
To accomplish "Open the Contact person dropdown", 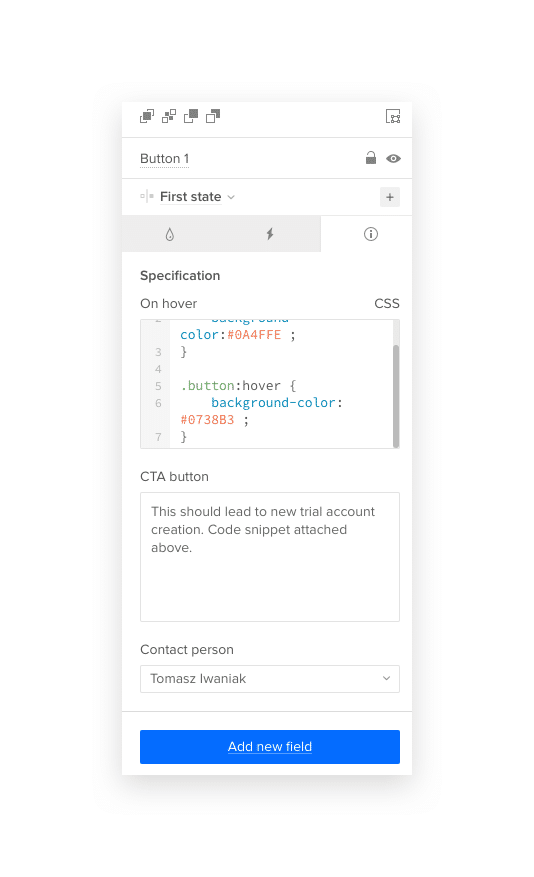I will point(270,679).
